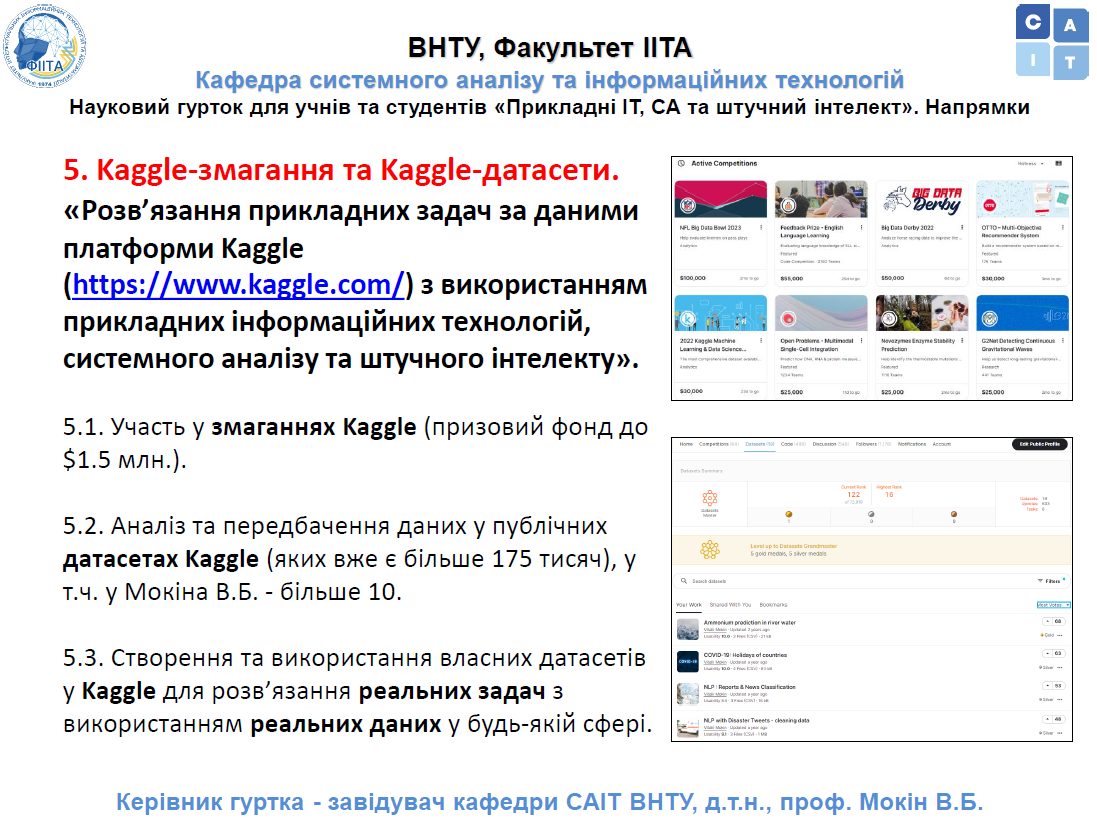Click the Datasets Master tier icon
This screenshot has height=821, width=1097.
[710, 498]
